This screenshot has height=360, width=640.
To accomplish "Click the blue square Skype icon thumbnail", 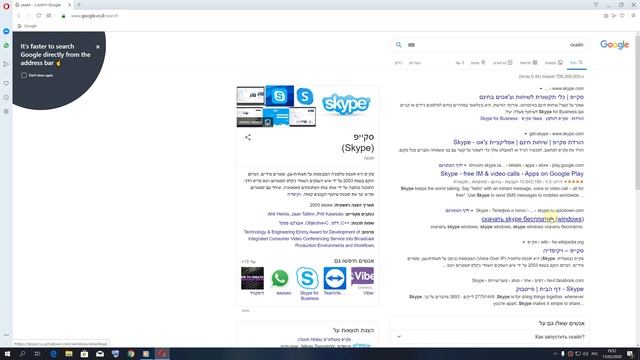I will (x=279, y=96).
